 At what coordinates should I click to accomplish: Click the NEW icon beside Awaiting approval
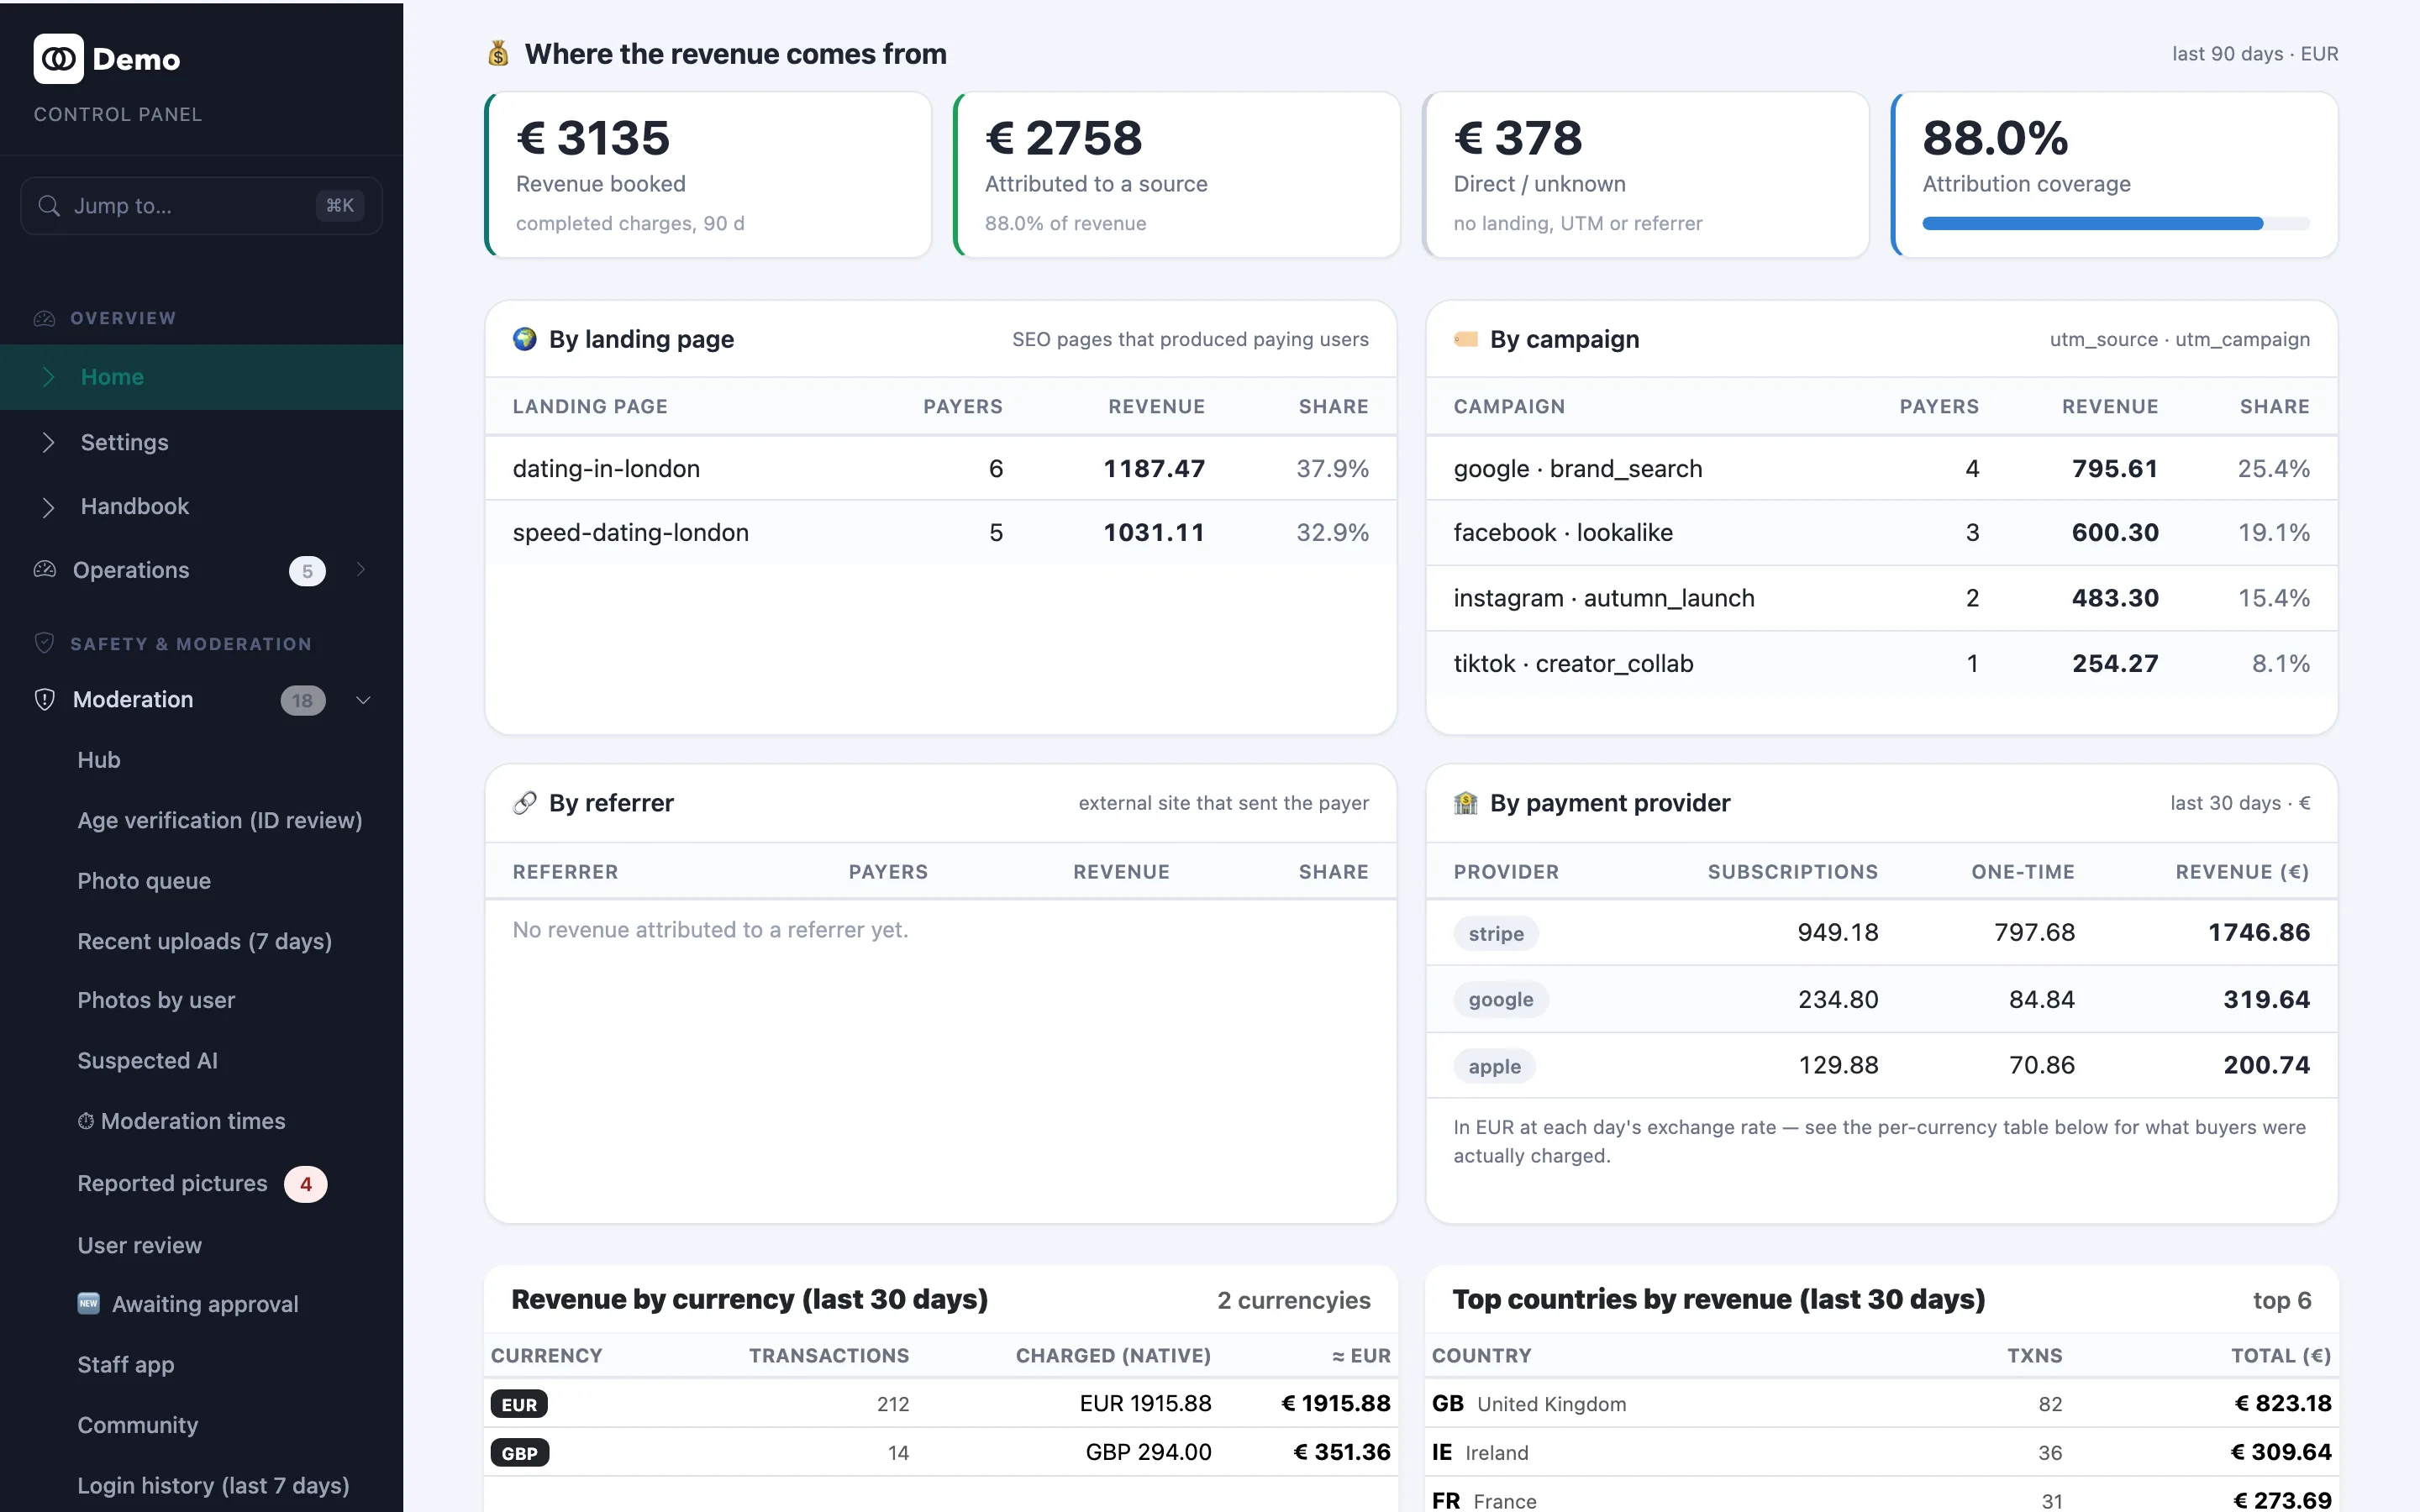(x=89, y=1303)
